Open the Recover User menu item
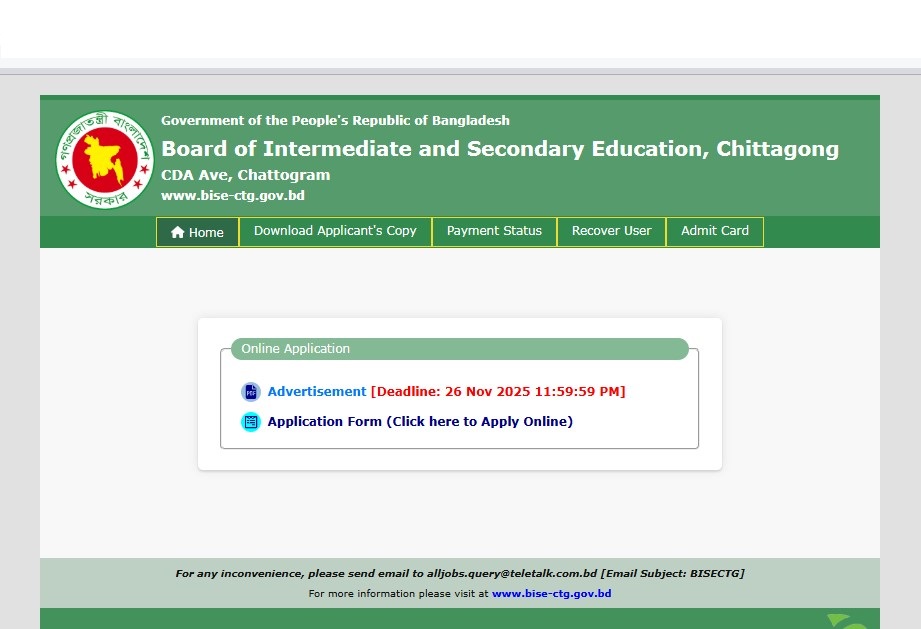Screen dimensions: 921x629 611,231
